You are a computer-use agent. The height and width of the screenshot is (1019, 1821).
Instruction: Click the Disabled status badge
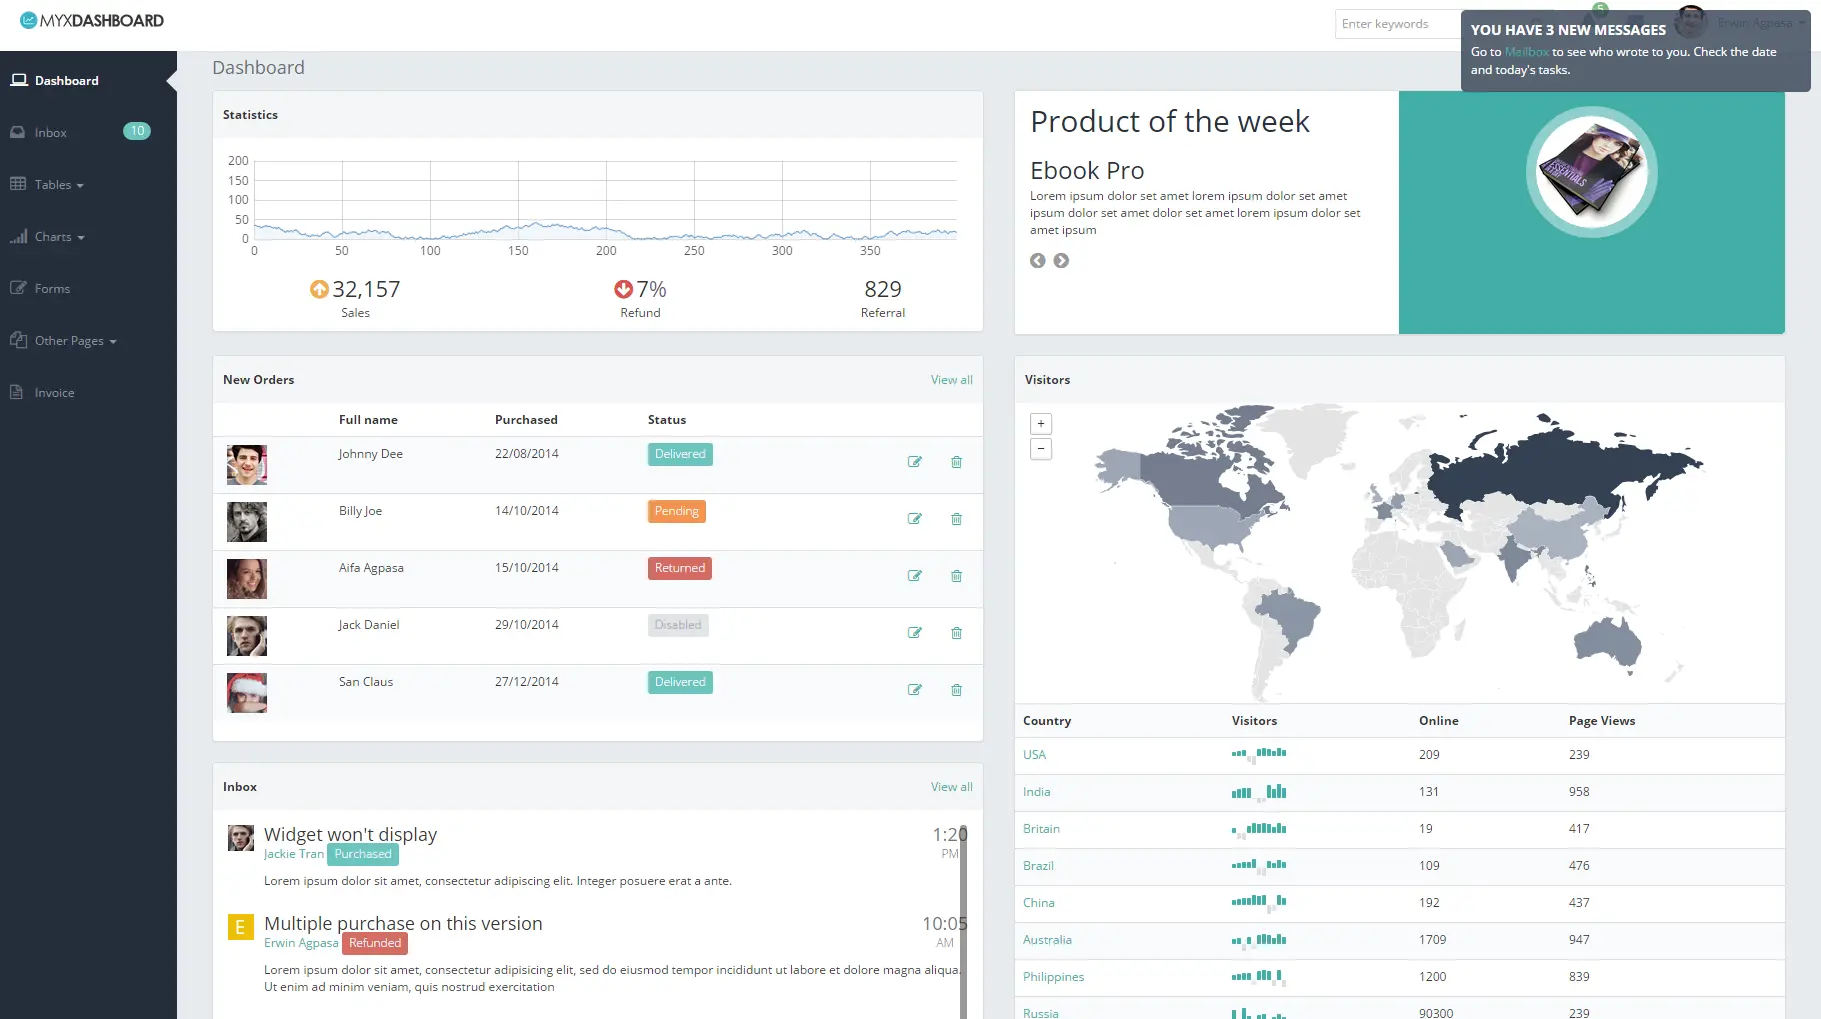(678, 625)
